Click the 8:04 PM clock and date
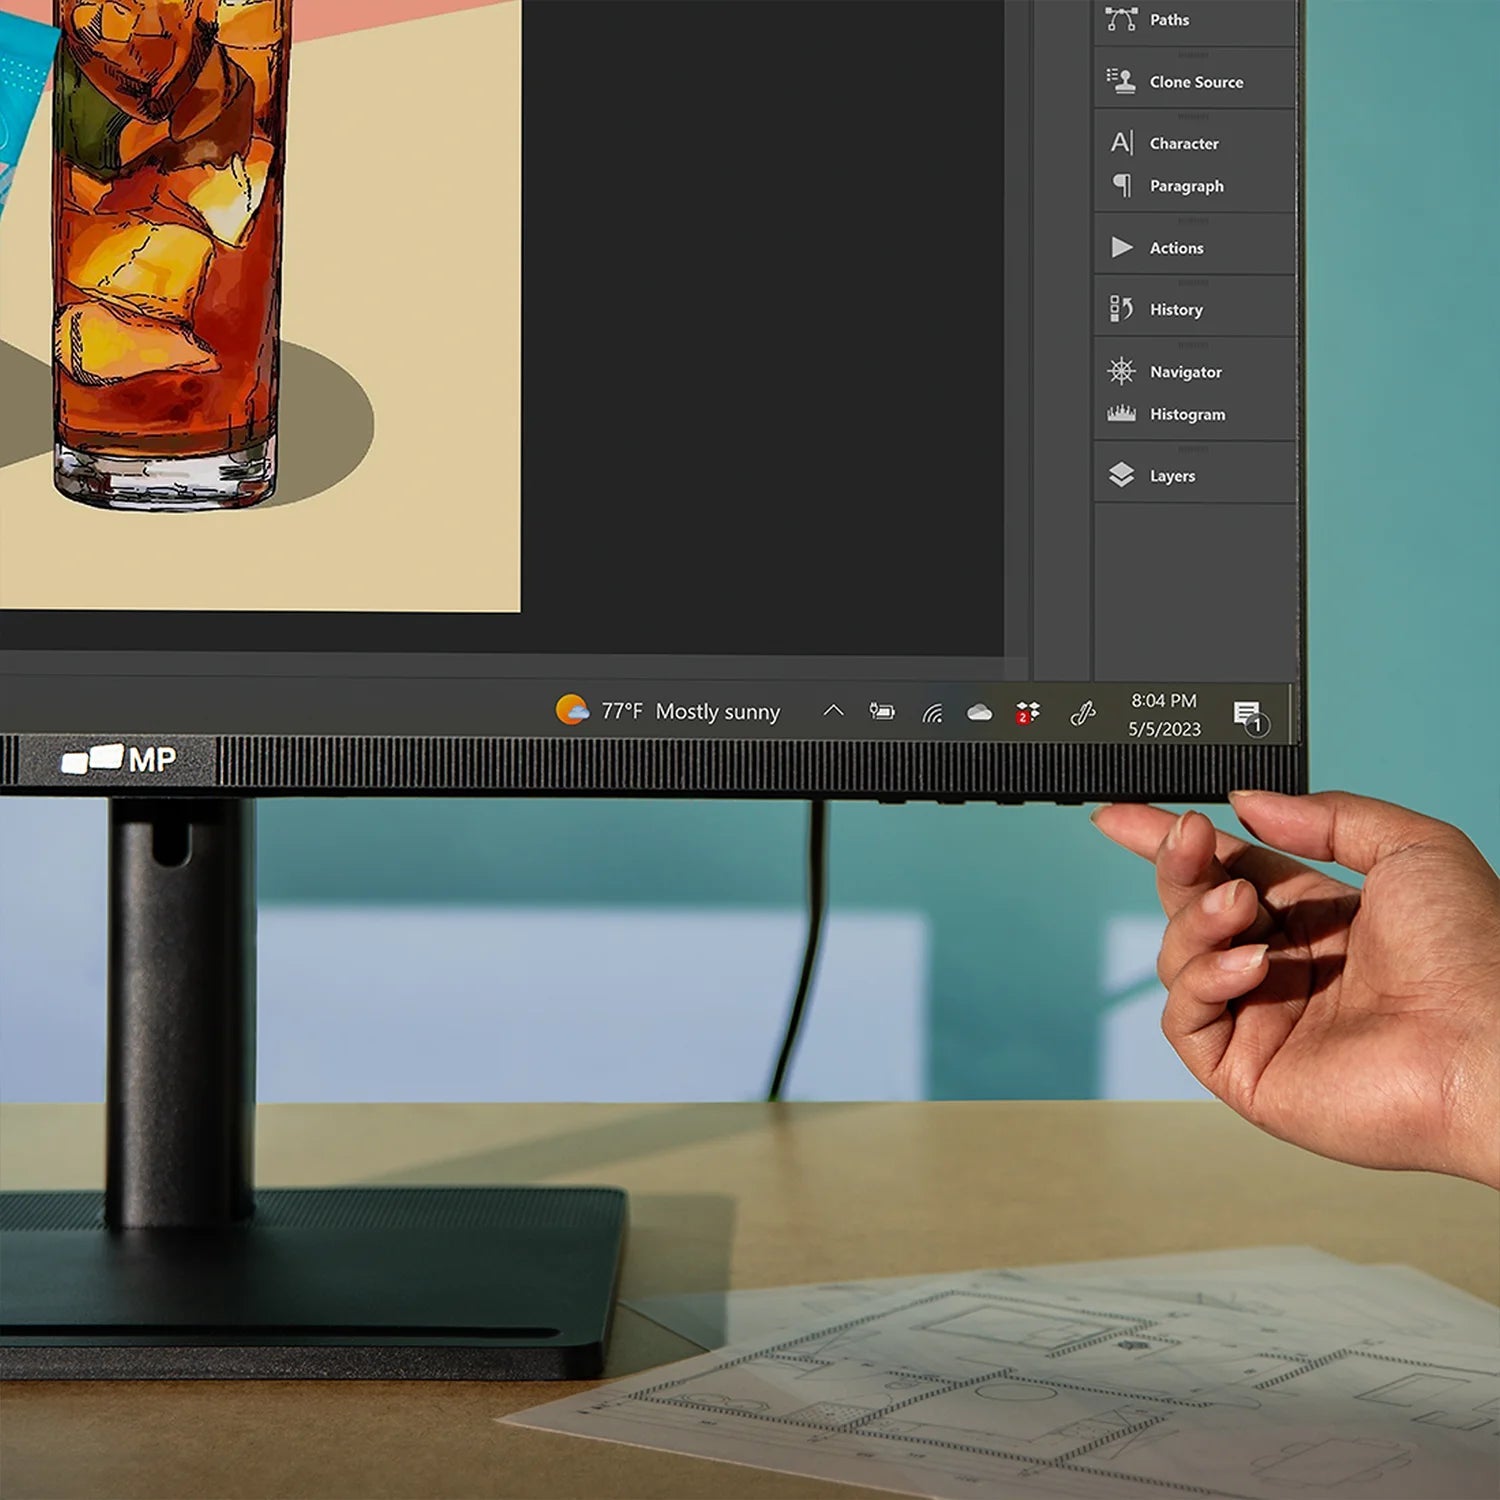The height and width of the screenshot is (1500, 1500). pyautogui.click(x=1164, y=714)
